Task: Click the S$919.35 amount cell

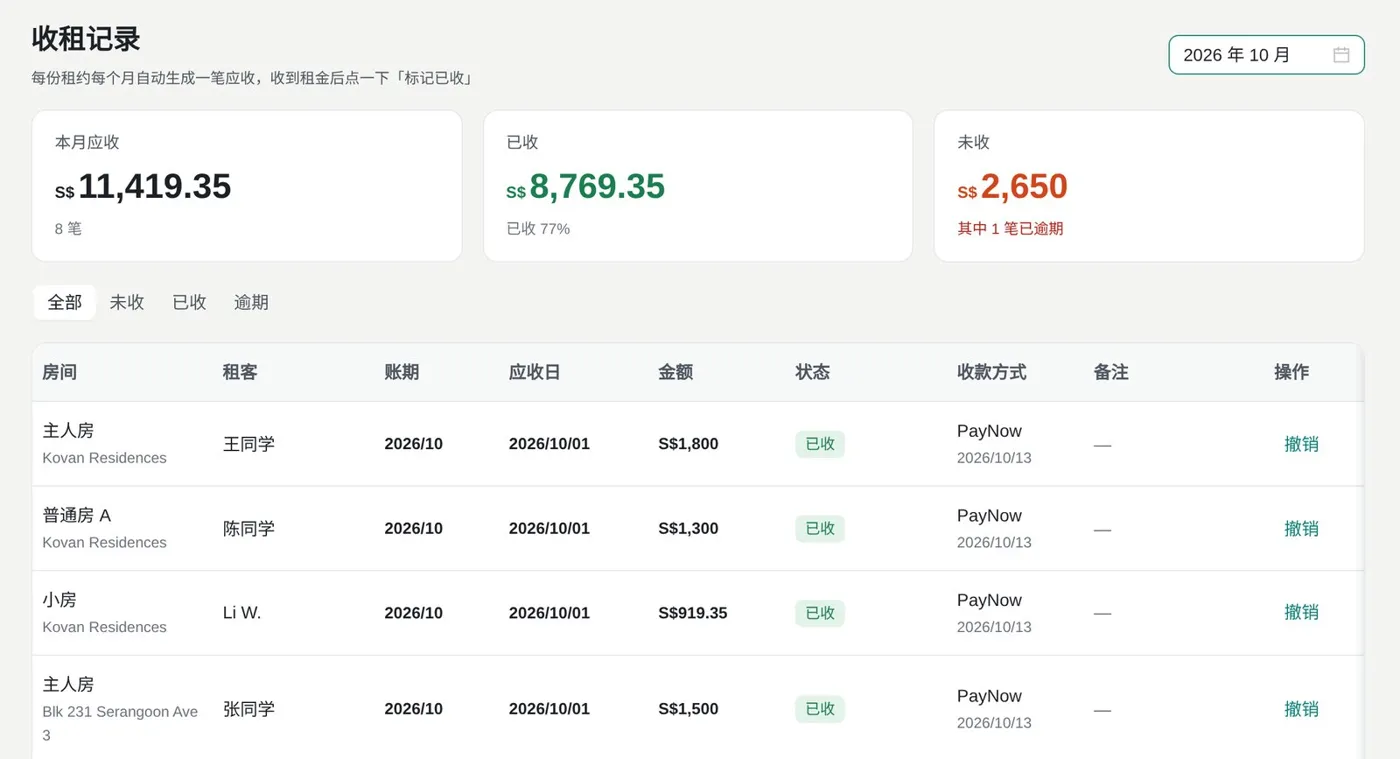Action: (693, 613)
